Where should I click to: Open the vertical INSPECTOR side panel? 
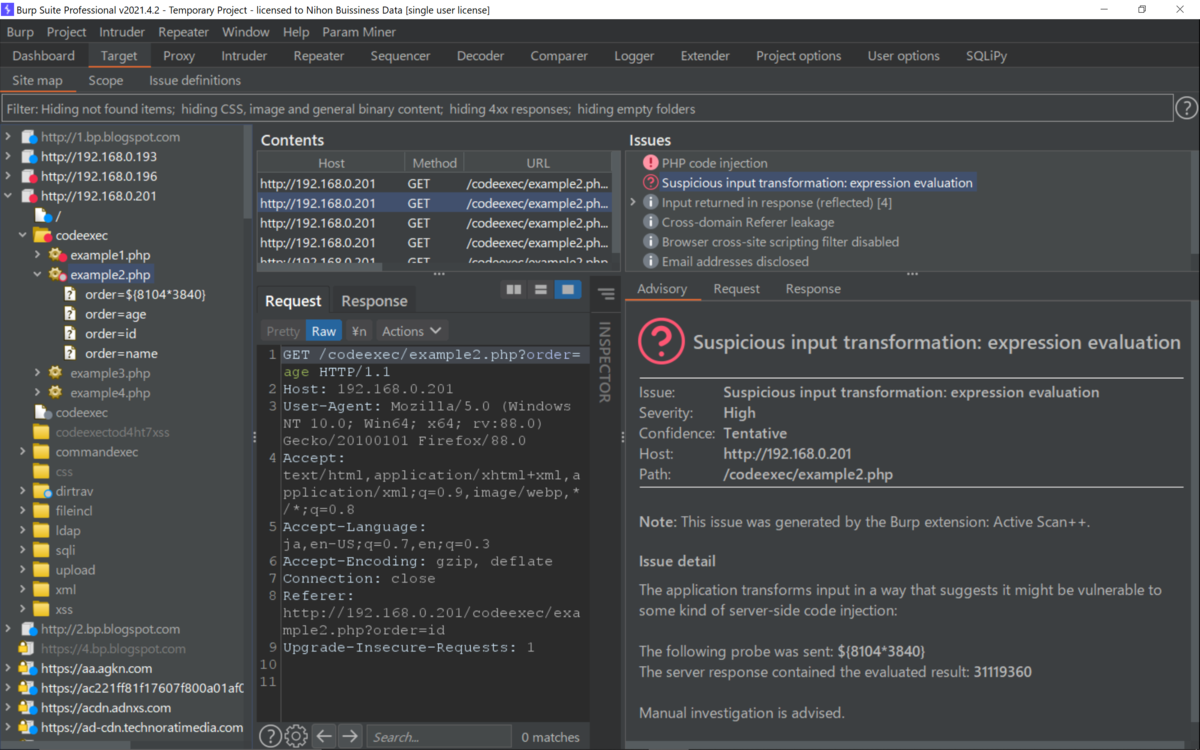(x=604, y=361)
